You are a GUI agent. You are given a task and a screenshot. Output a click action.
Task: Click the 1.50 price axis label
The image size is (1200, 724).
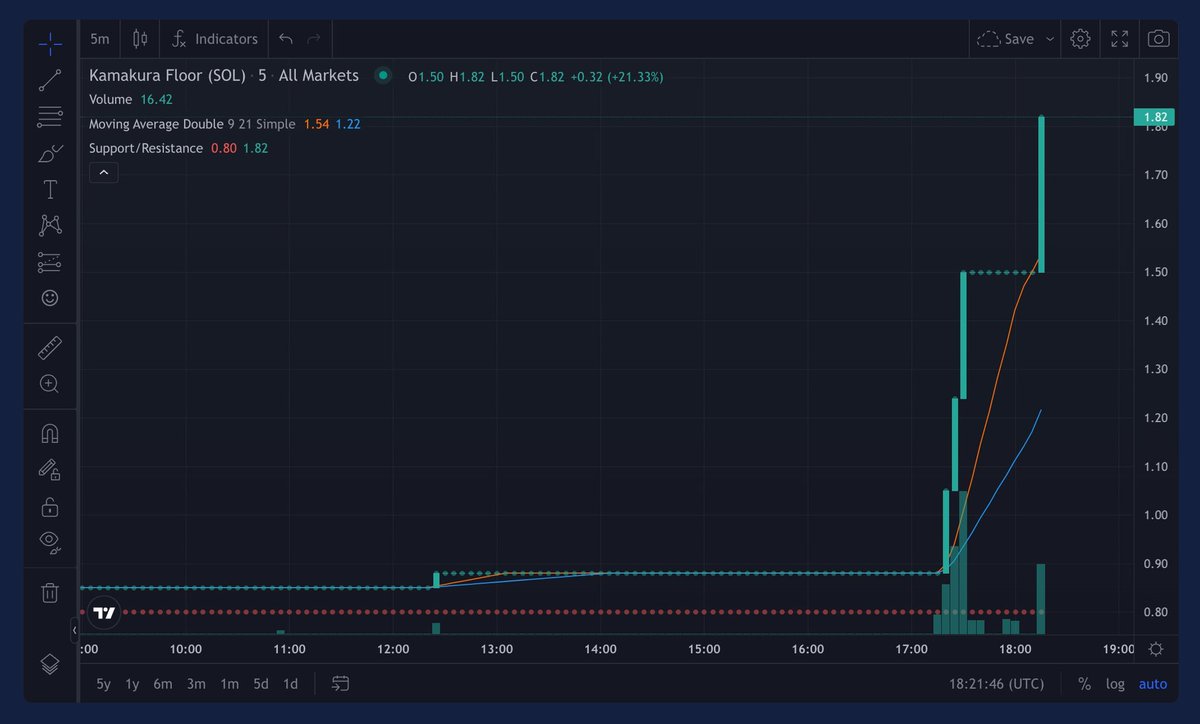coord(1156,272)
